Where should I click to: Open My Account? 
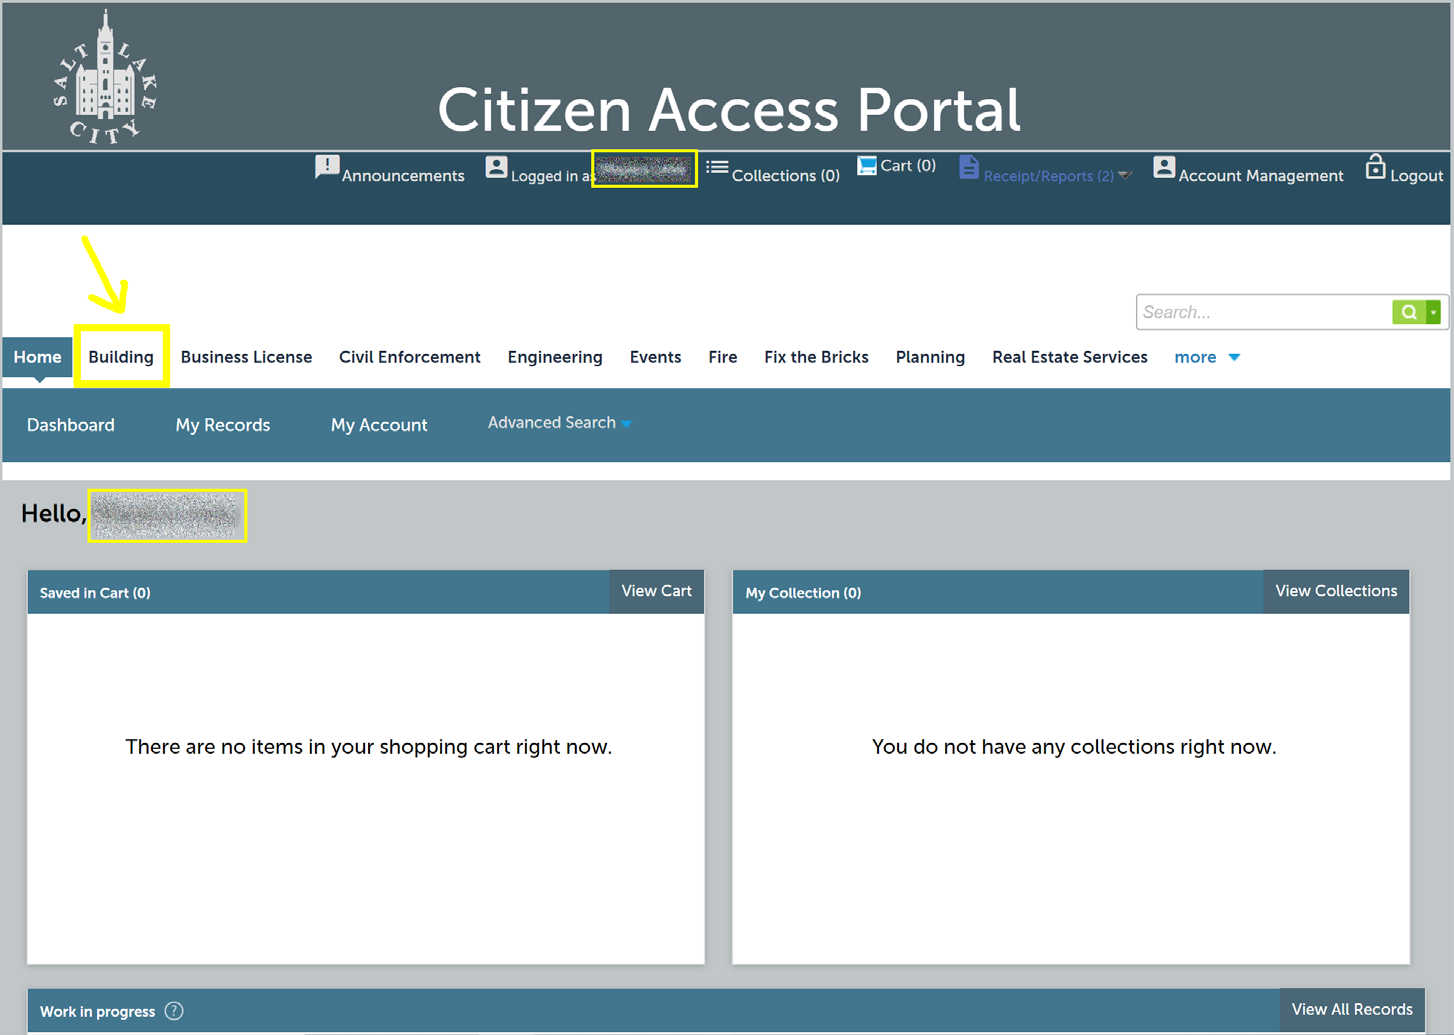pyautogui.click(x=379, y=425)
